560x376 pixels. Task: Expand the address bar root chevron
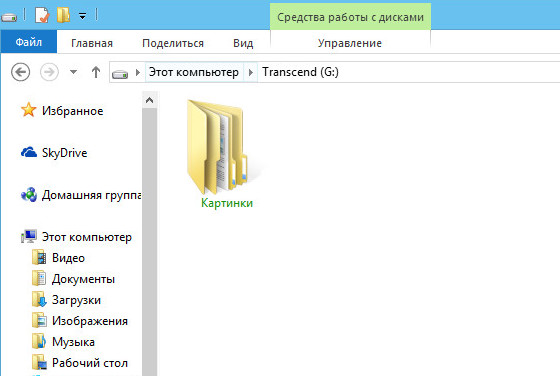[x=138, y=72]
